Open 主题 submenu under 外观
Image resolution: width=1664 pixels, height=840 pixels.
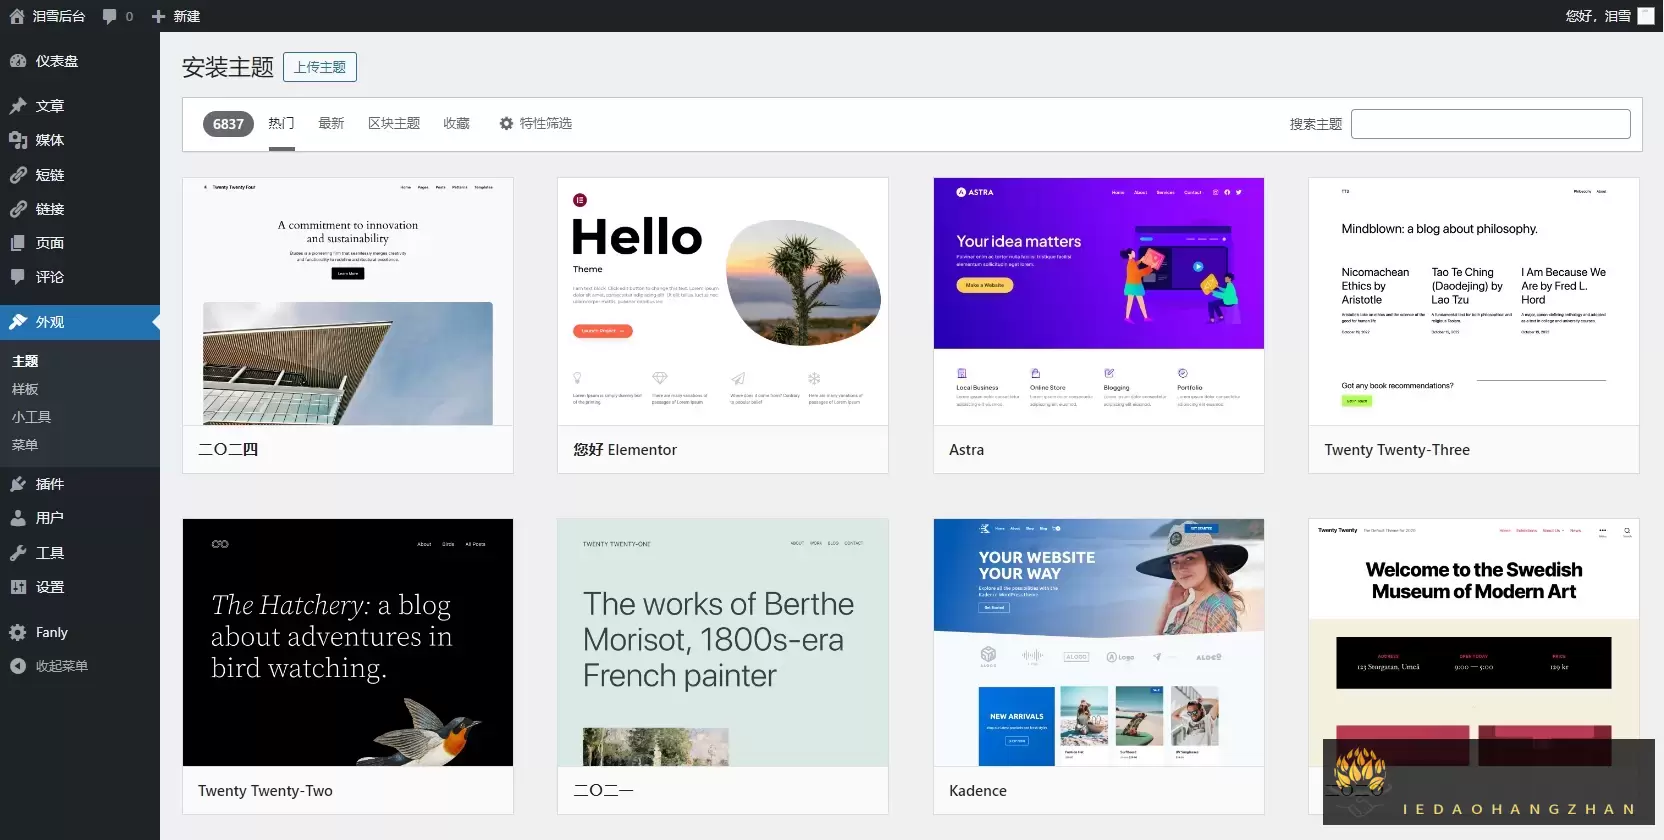[25, 361]
